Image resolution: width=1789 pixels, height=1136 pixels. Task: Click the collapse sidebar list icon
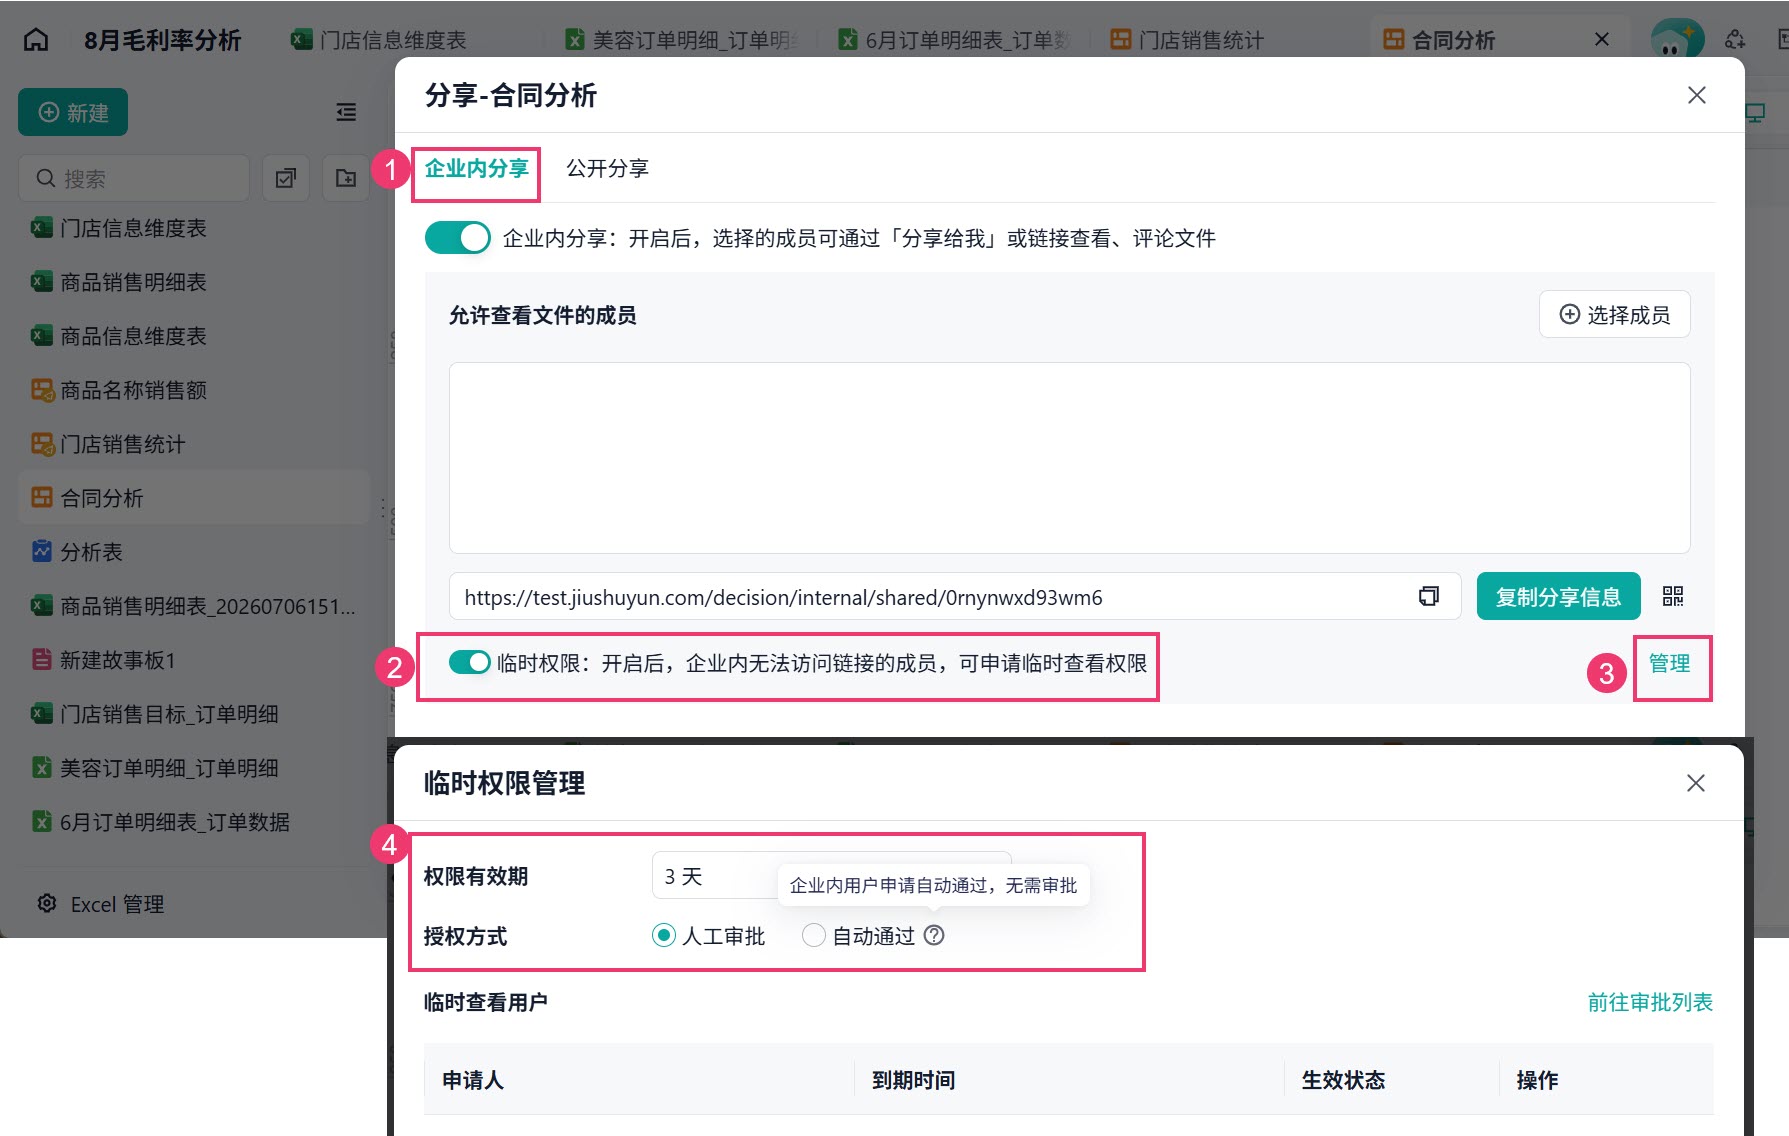click(346, 112)
